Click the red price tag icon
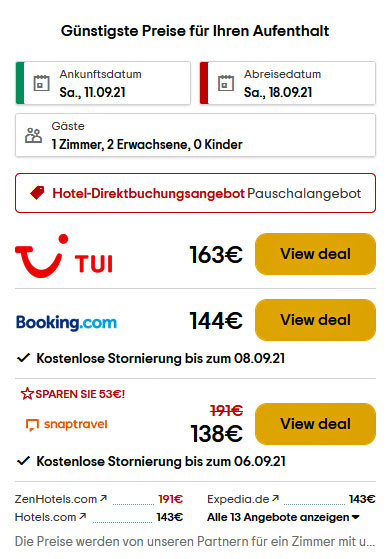The width and height of the screenshot is (387, 559). [x=37, y=193]
